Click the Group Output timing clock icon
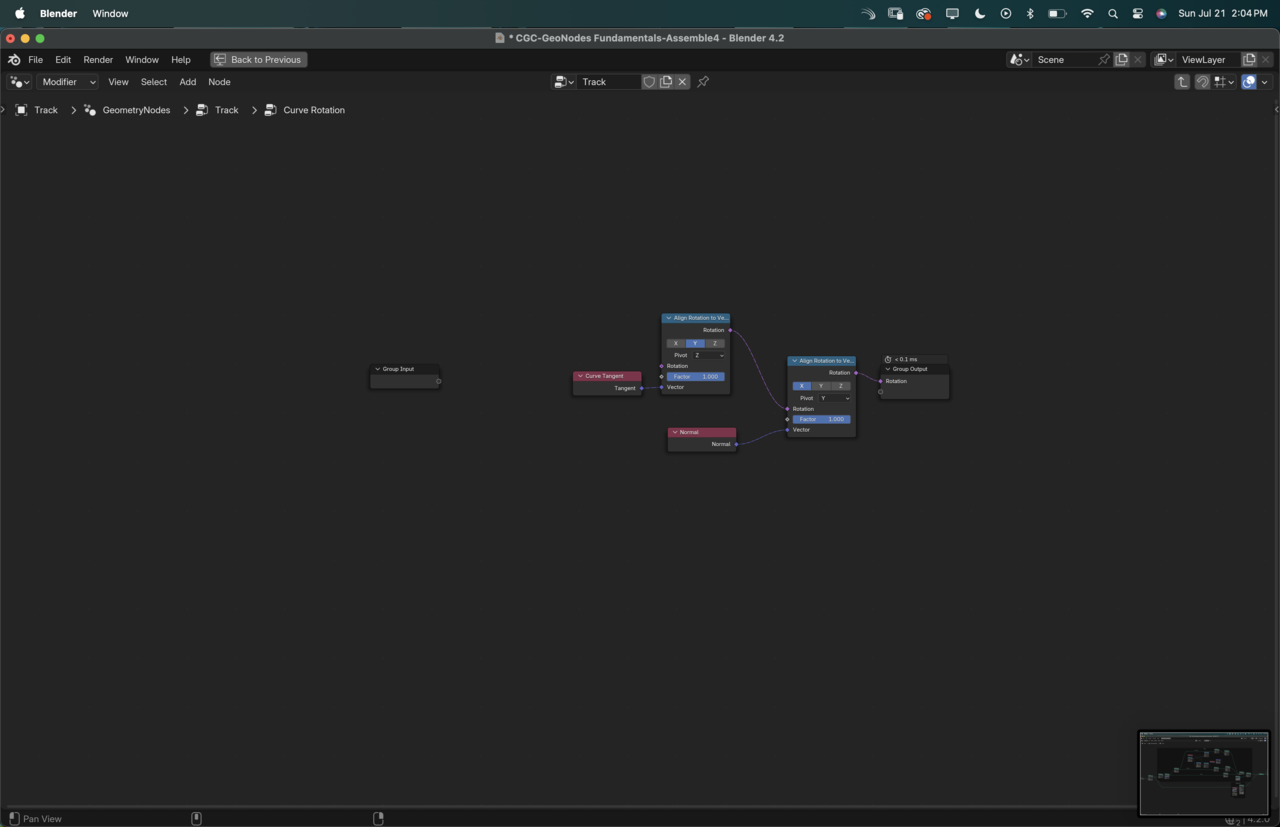The height and width of the screenshot is (827, 1280). 888,359
